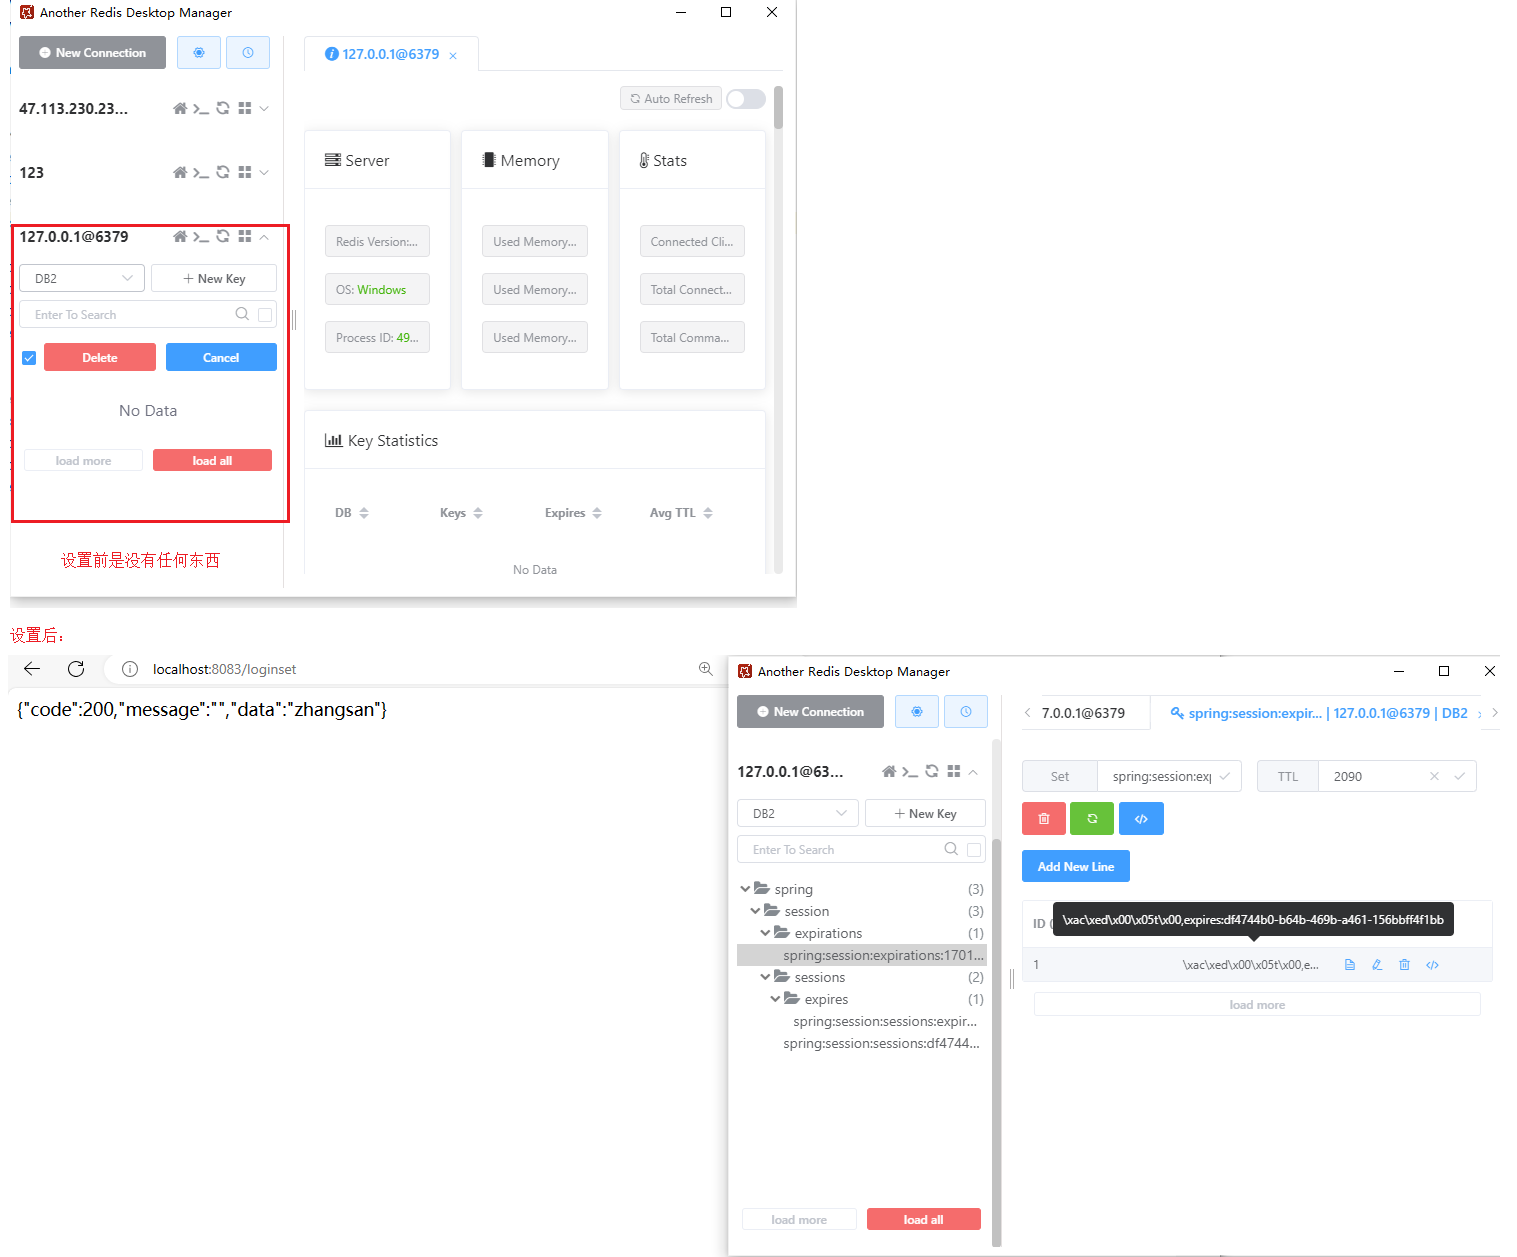Open DB2 database dropdown in bottom window
The image size is (1517, 1257).
(x=798, y=813)
